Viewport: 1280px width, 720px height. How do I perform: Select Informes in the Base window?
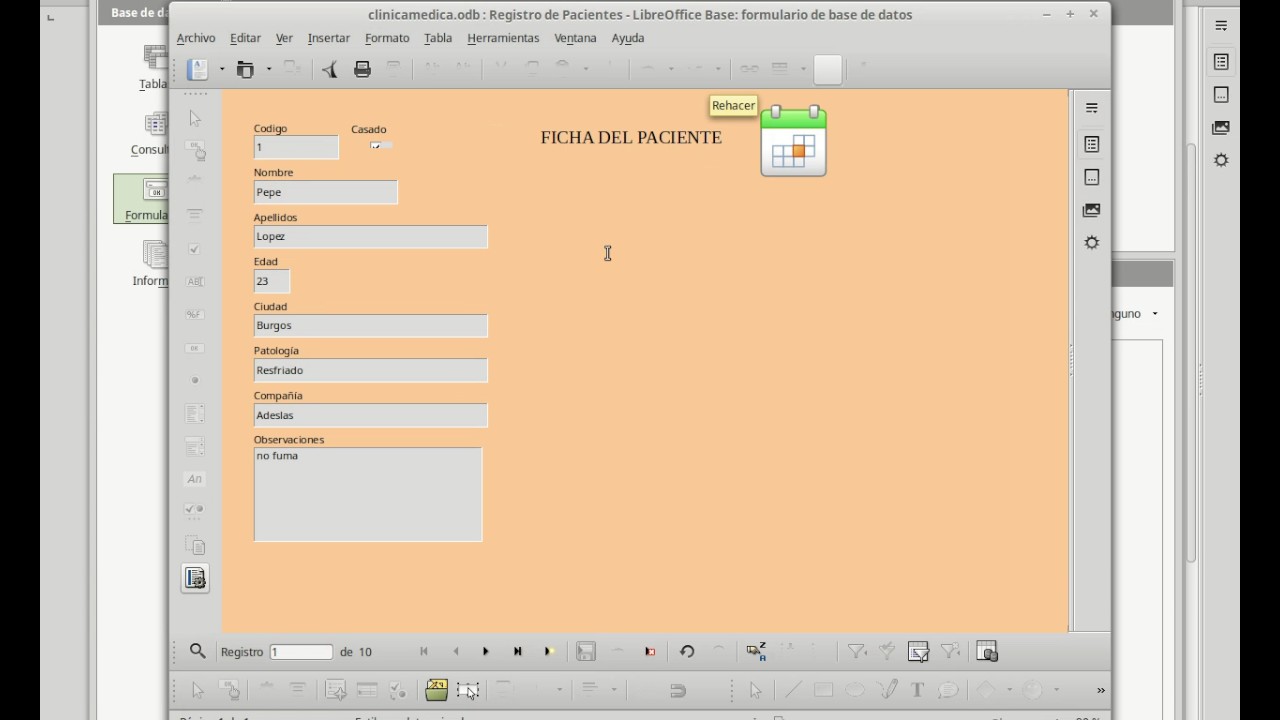[150, 264]
